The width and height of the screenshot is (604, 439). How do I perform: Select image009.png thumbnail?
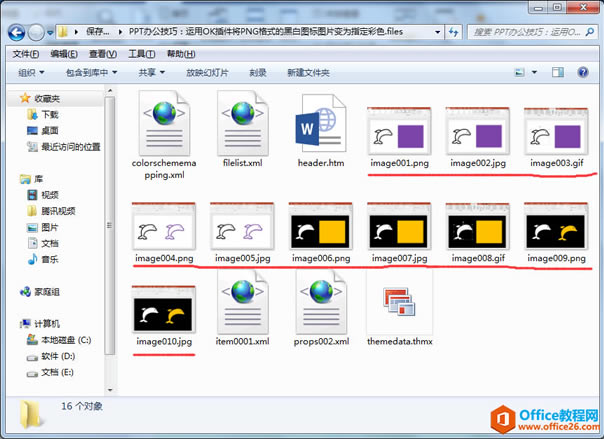pos(556,226)
